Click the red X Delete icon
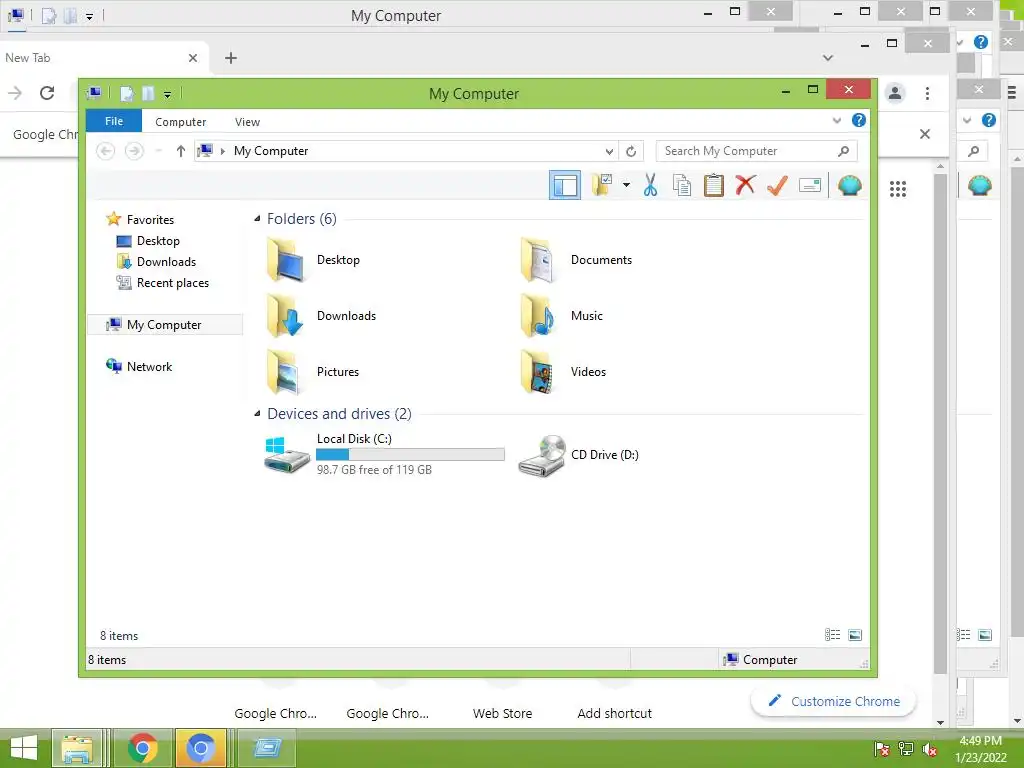Image resolution: width=1024 pixels, height=768 pixels. click(745, 185)
